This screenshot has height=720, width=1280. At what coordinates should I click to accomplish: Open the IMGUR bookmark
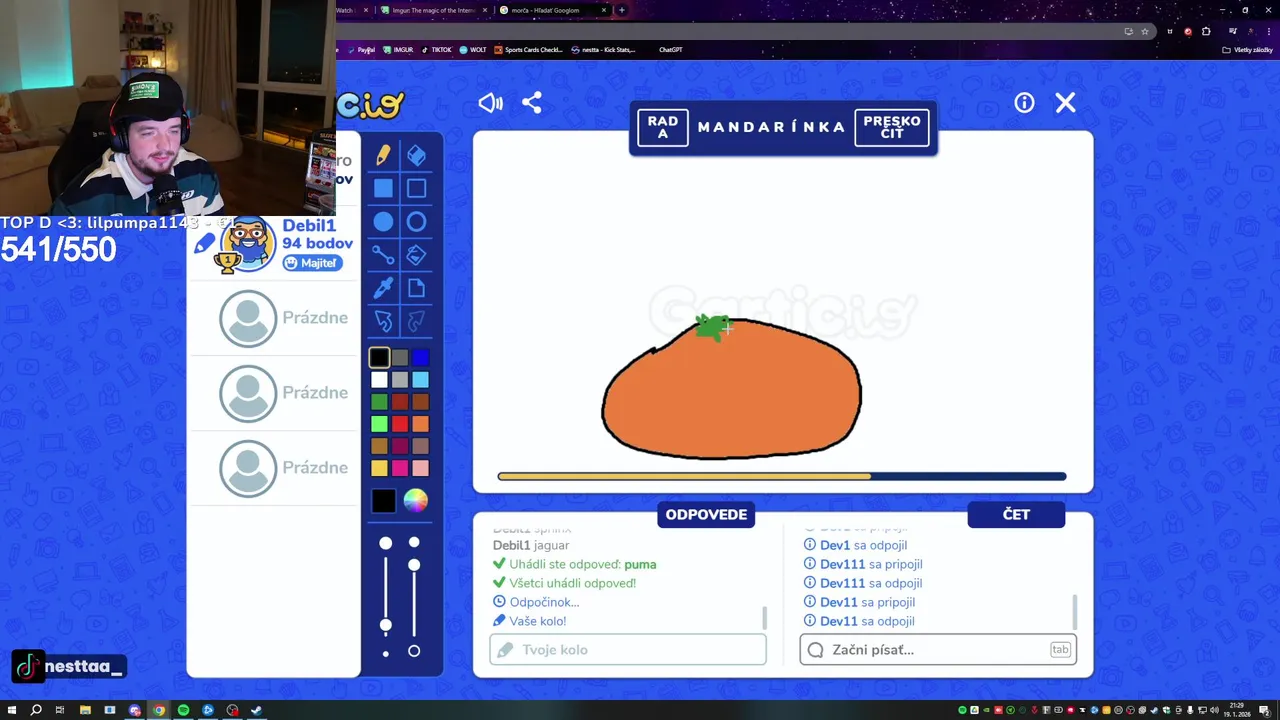[x=398, y=49]
